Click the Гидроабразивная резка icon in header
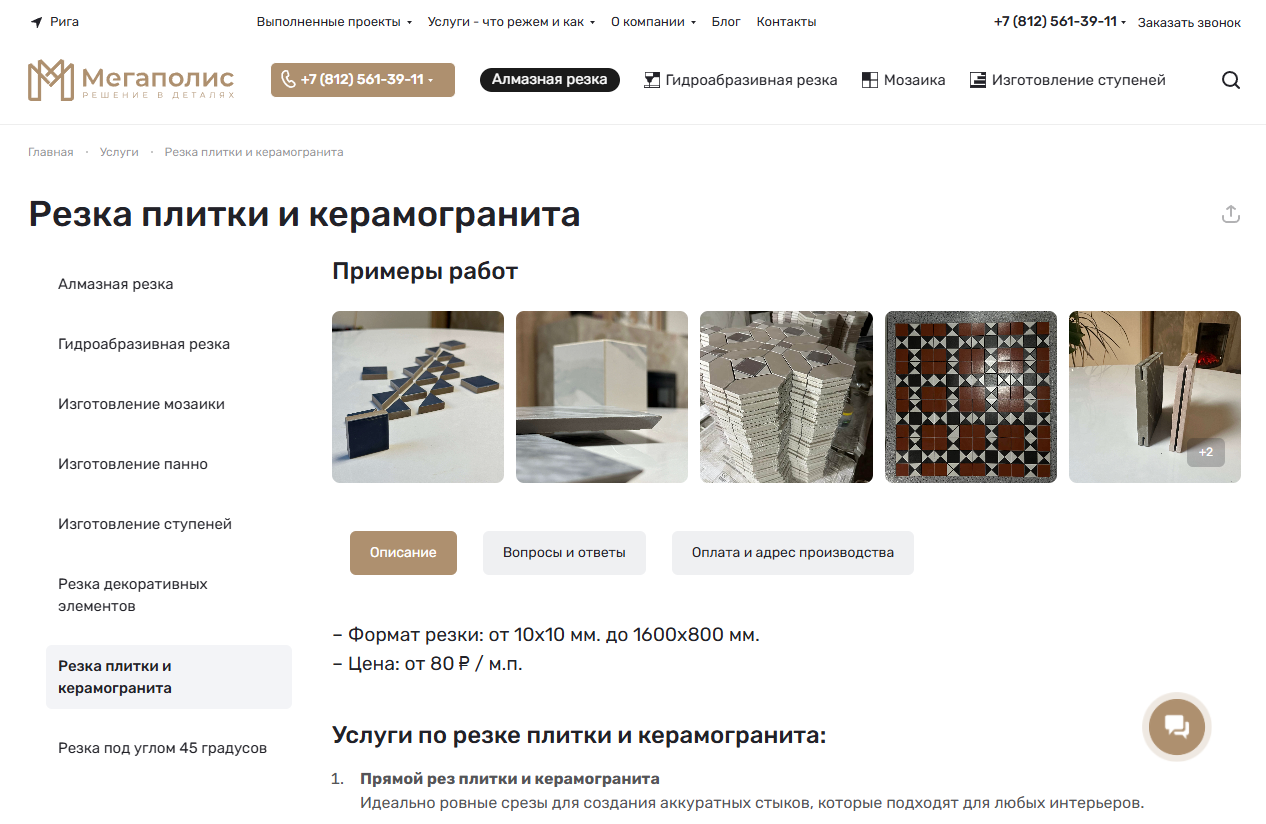The width and height of the screenshot is (1266, 824). coord(652,80)
